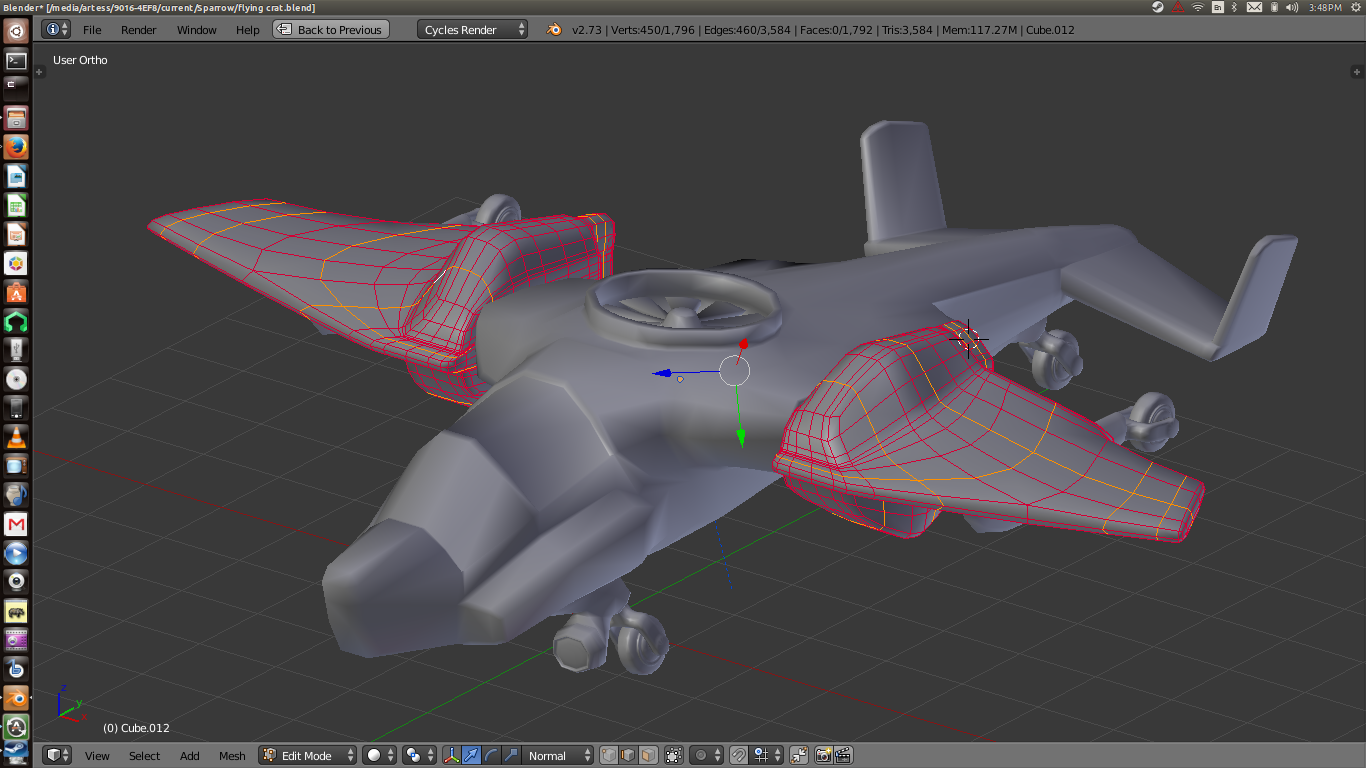Switch to face select mode
This screenshot has height=768, width=1366.
coord(648,756)
